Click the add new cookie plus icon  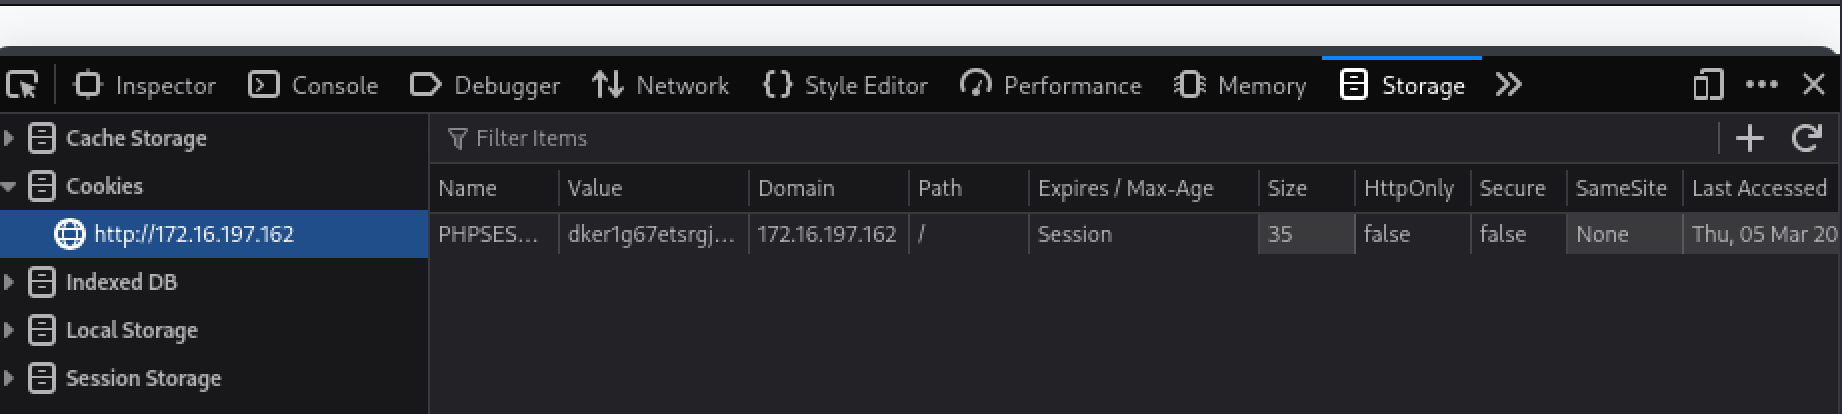pyautogui.click(x=1749, y=138)
